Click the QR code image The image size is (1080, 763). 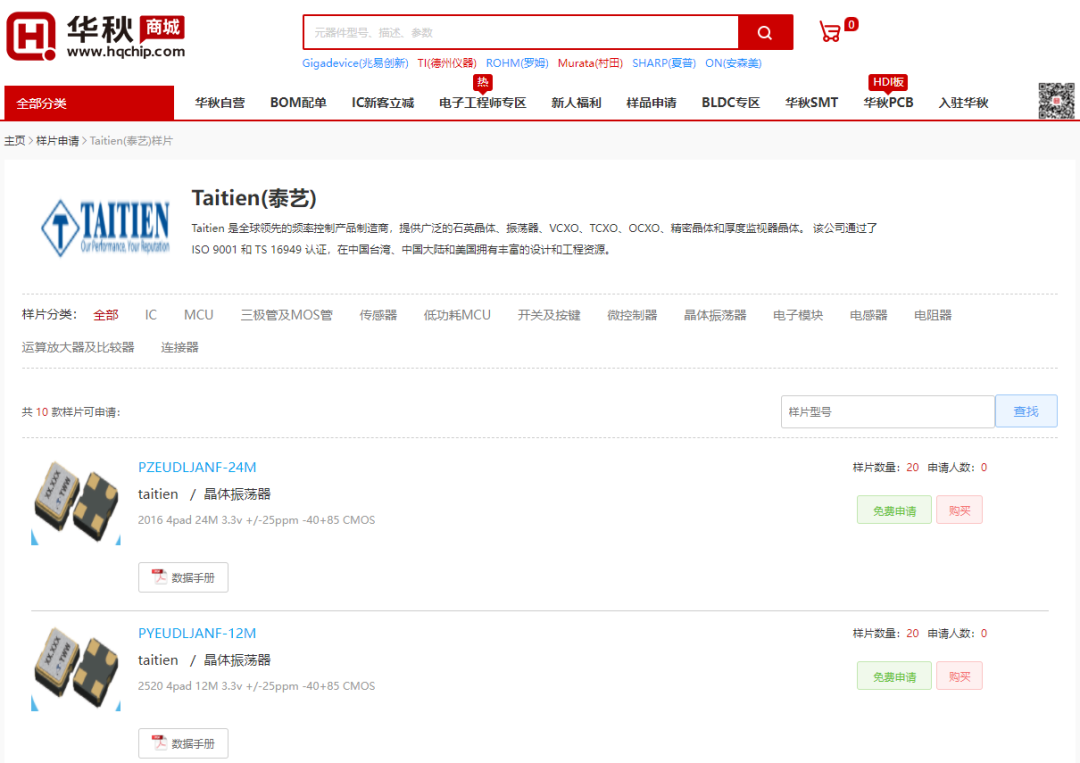pos(1055,101)
